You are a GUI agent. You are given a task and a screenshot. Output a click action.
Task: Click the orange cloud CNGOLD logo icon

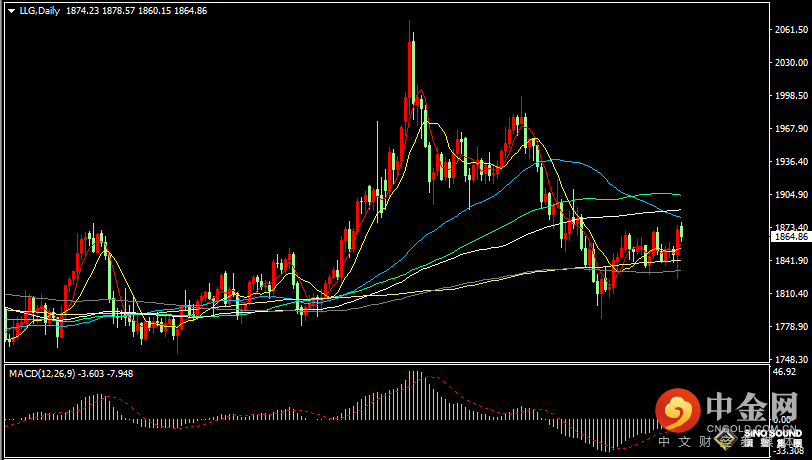[x=678, y=409]
